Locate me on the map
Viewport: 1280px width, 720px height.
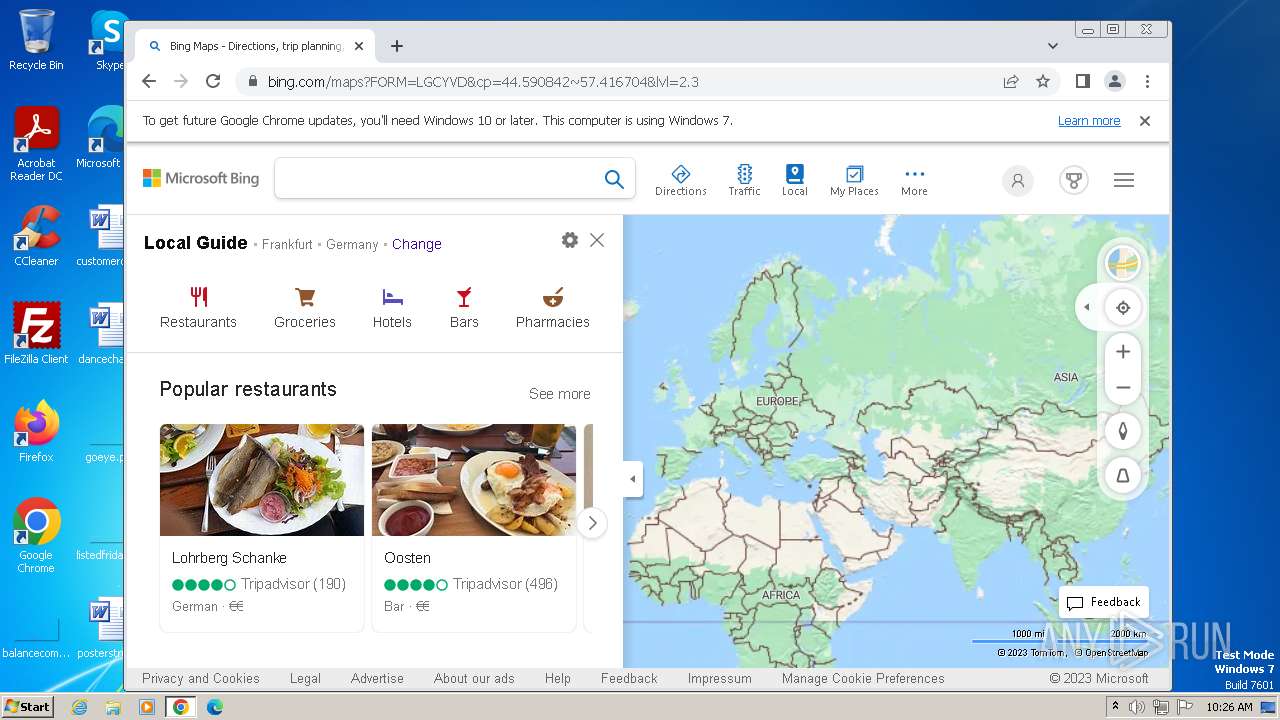coord(1123,308)
